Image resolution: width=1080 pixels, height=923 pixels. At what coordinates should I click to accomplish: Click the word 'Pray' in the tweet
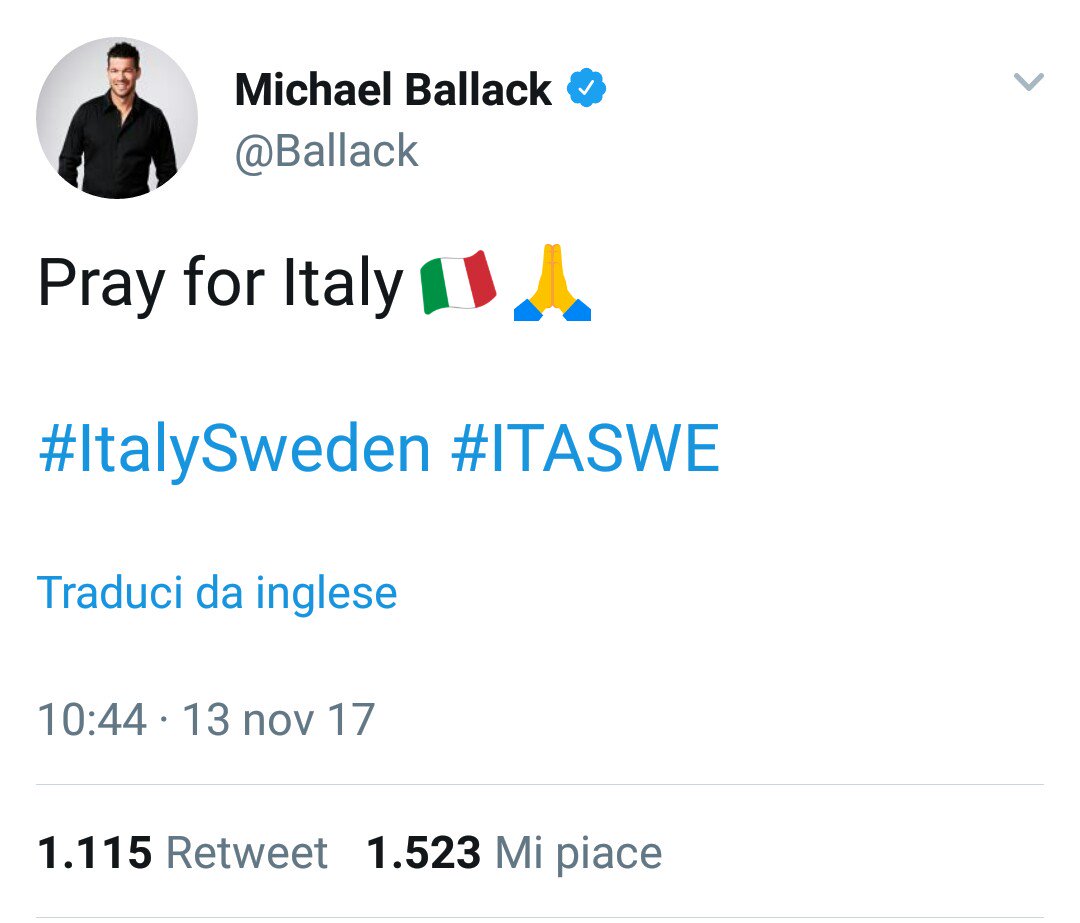pos(102,286)
